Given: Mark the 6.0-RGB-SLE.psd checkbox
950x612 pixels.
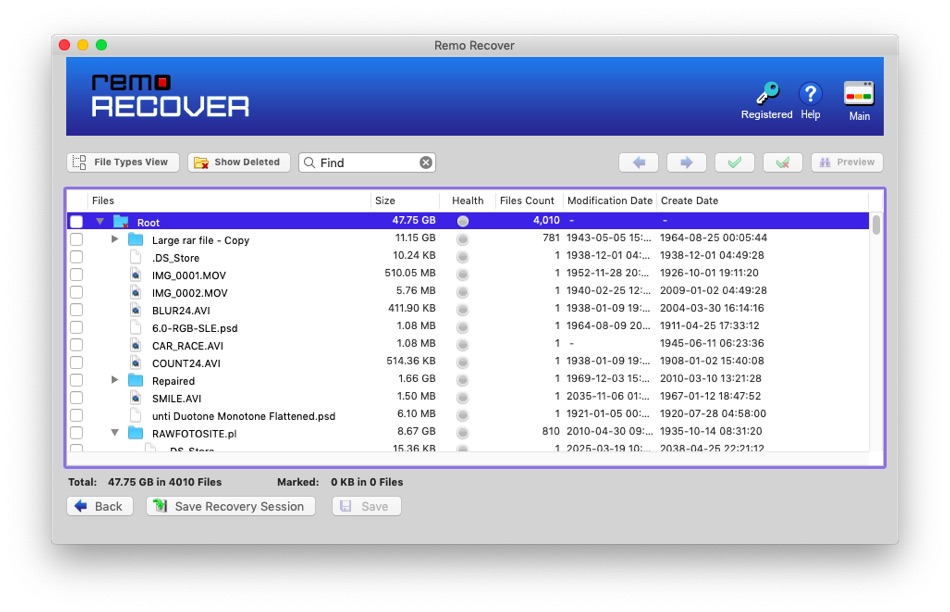Looking at the screenshot, I should (76, 327).
